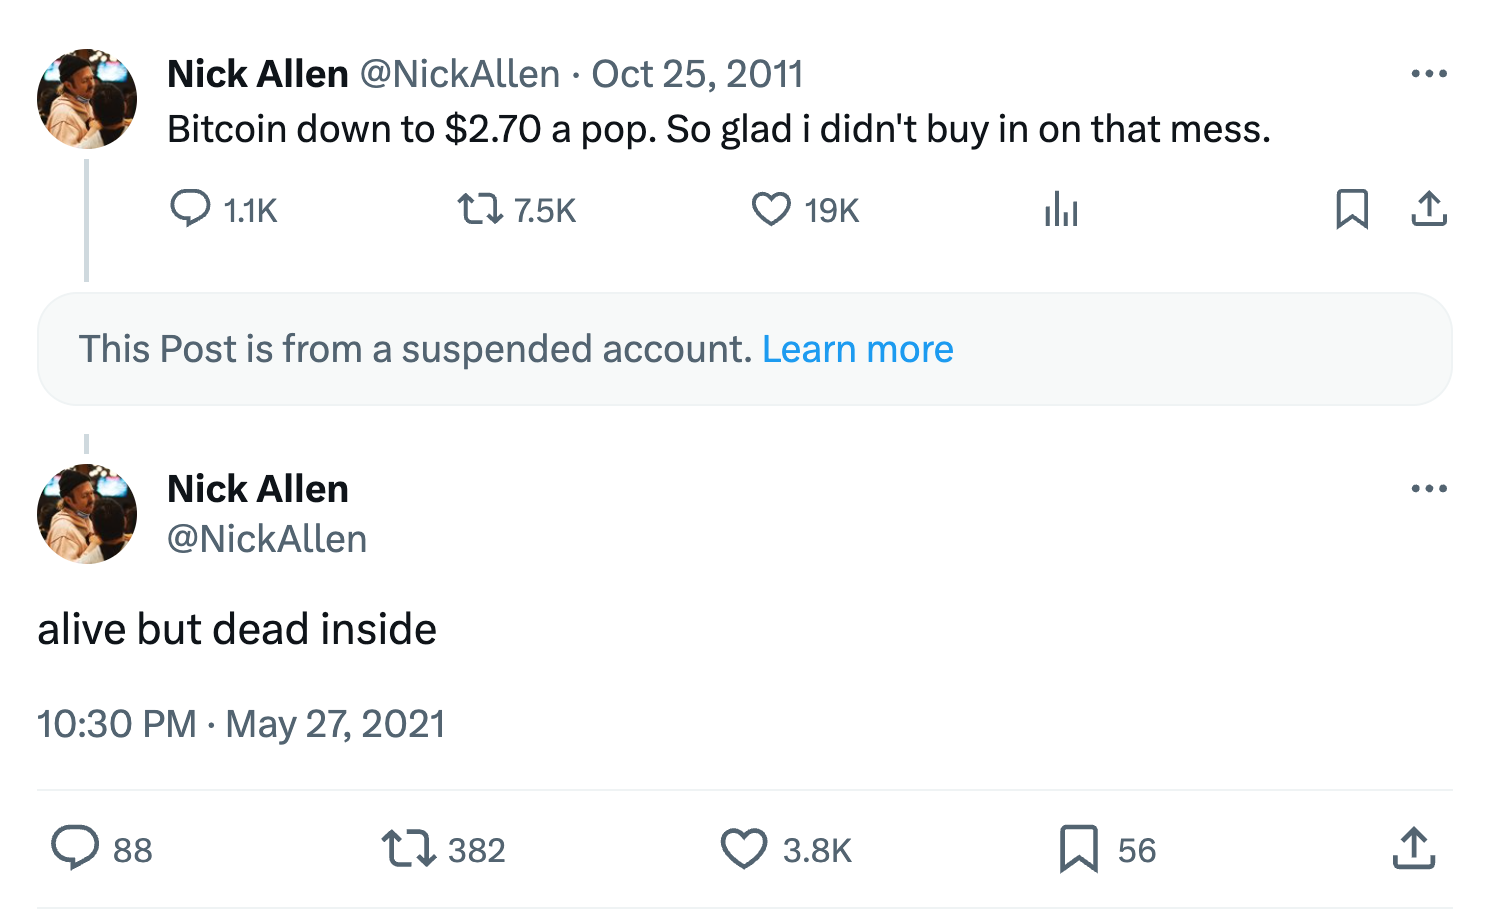Share the "alive but dead inside" post
The image size is (1486, 920).
click(x=1413, y=849)
